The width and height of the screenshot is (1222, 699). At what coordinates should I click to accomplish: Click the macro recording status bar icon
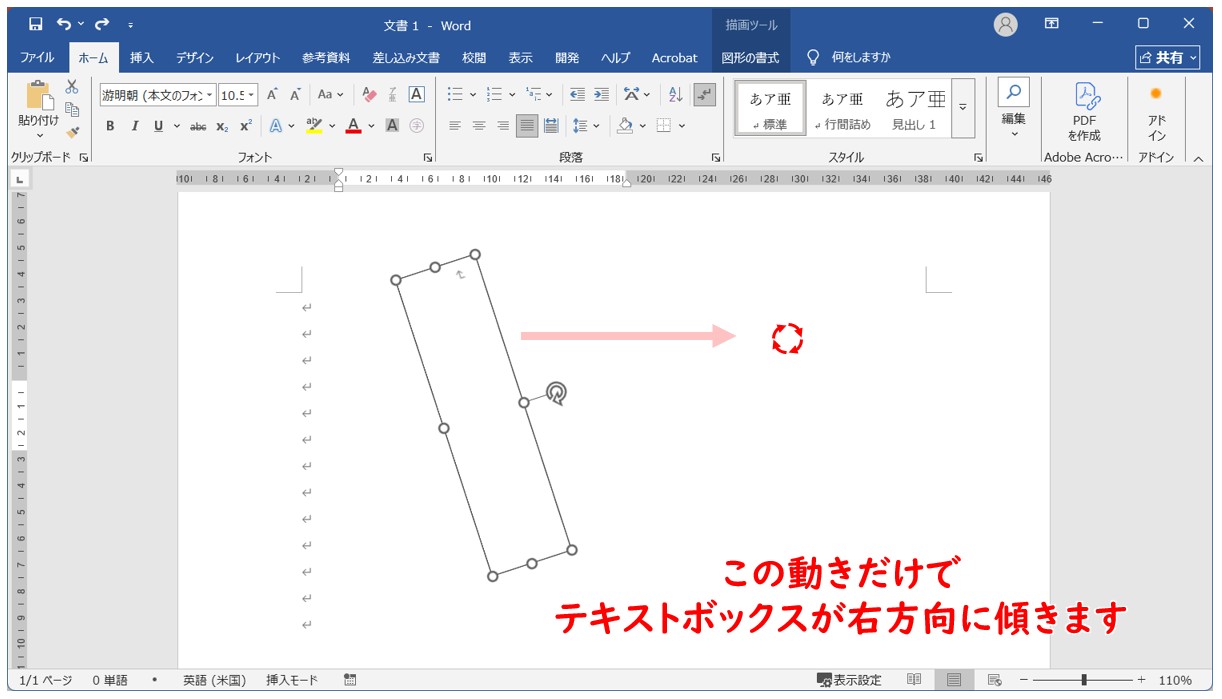[x=350, y=680]
